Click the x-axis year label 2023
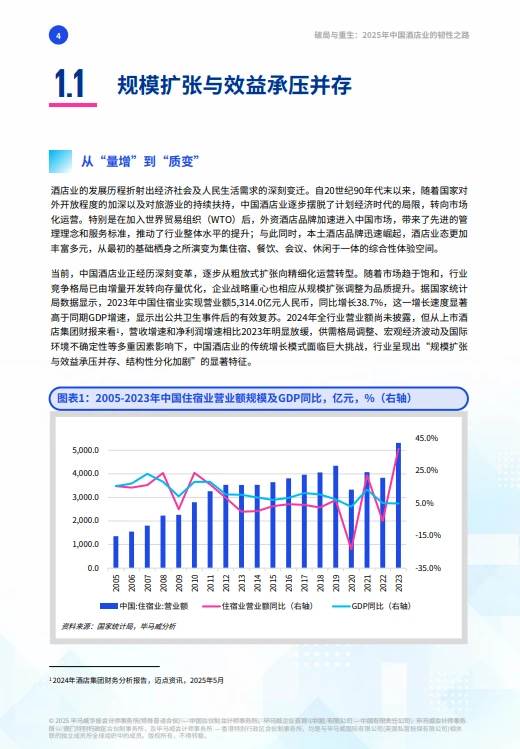The image size is (520, 749). point(399,583)
